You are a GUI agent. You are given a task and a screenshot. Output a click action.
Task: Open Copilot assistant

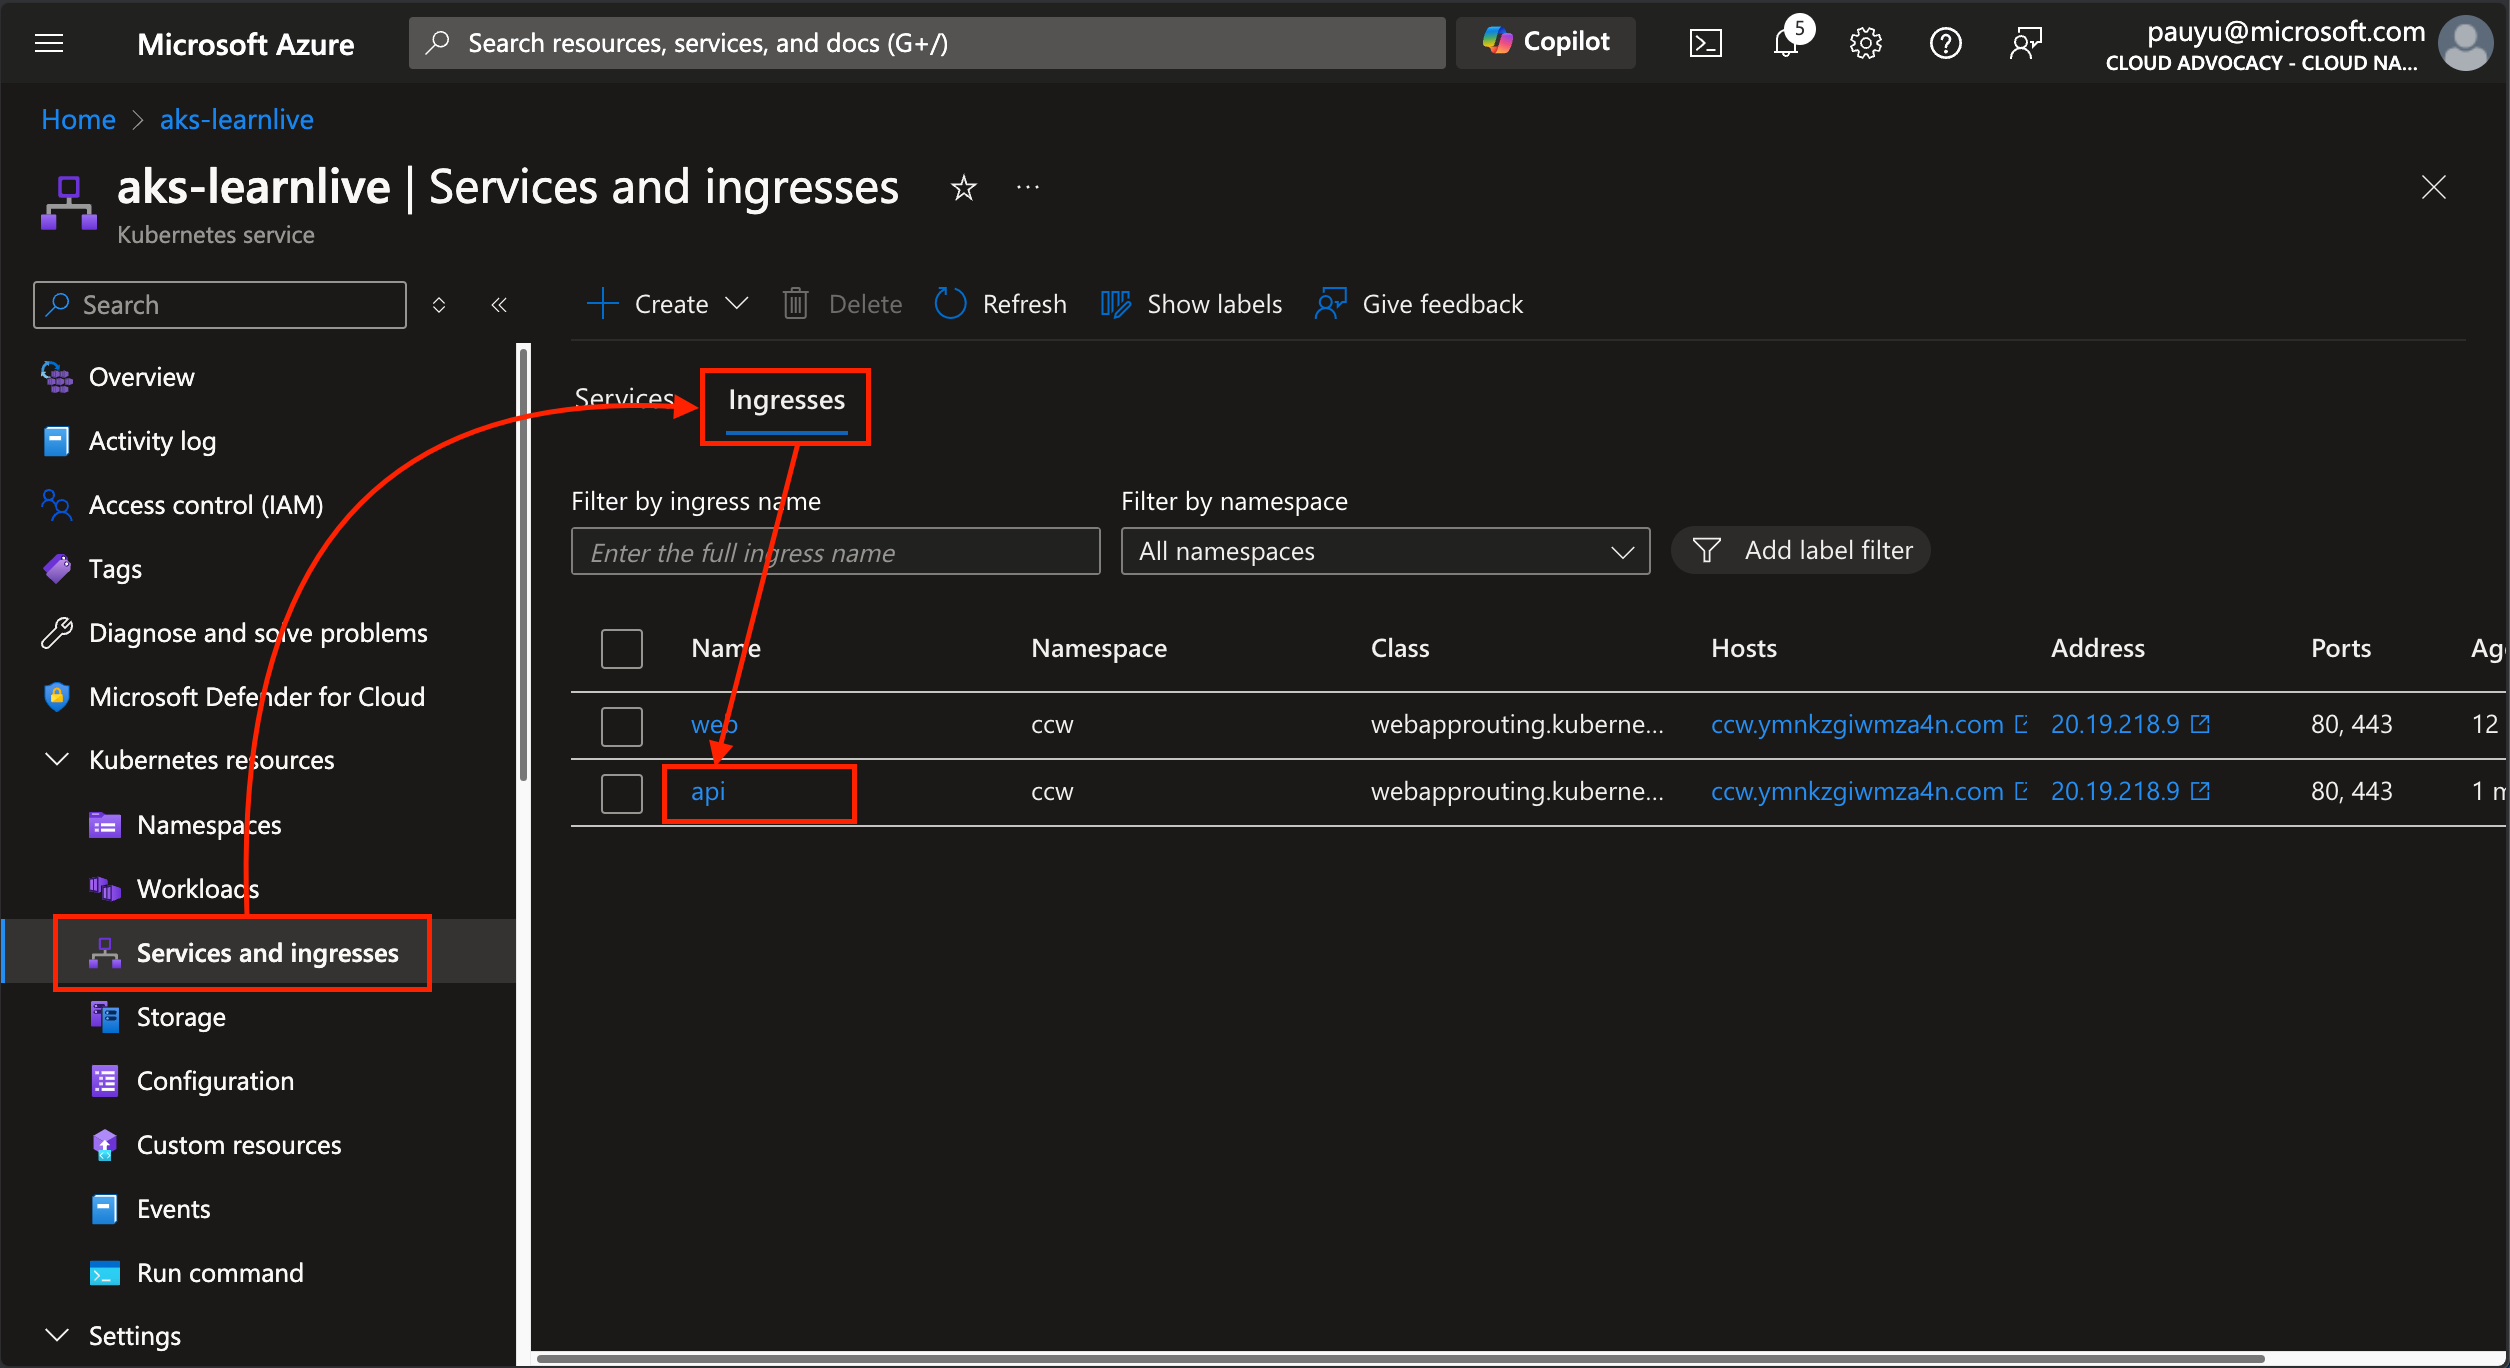tap(1545, 42)
